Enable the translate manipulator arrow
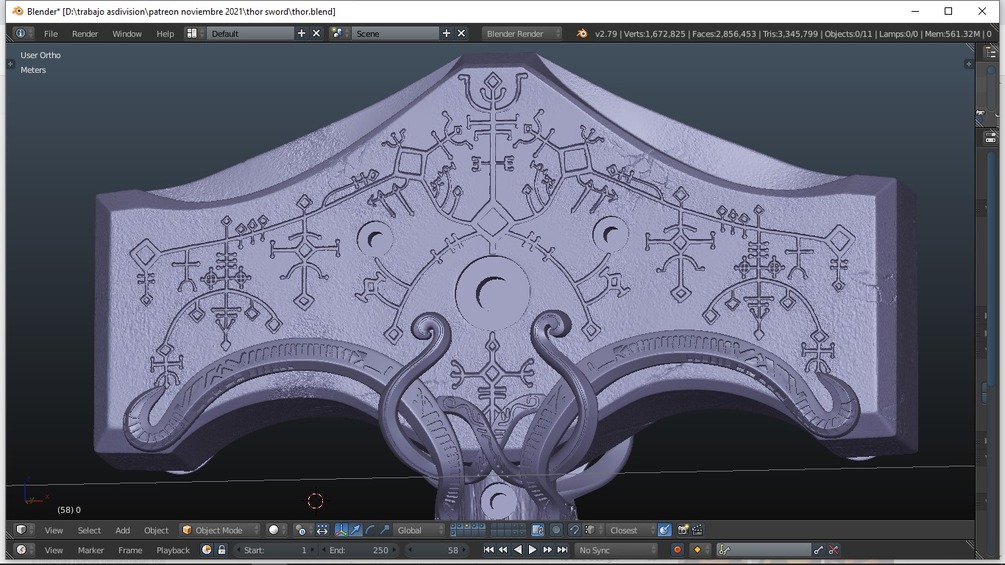 point(355,530)
